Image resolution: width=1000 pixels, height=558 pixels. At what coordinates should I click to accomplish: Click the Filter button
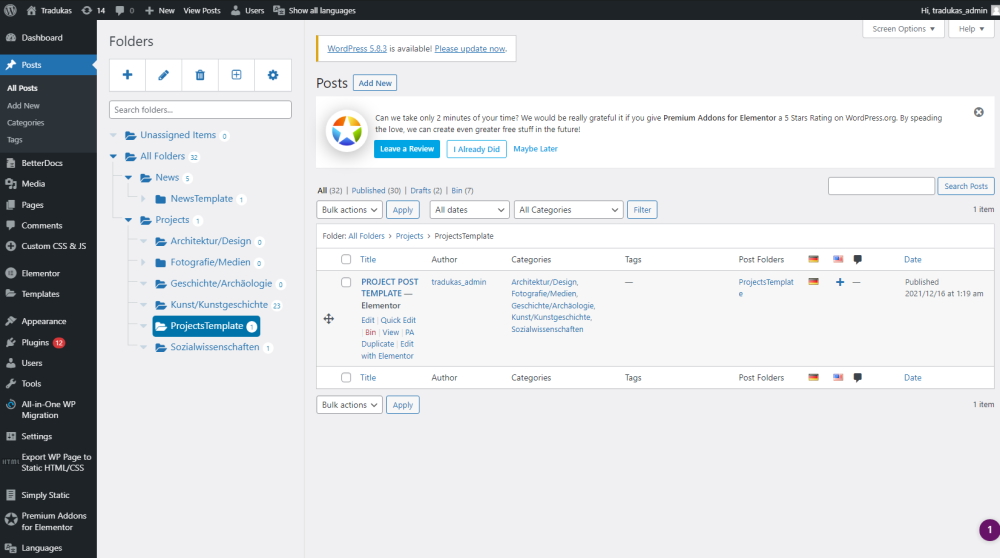click(642, 210)
